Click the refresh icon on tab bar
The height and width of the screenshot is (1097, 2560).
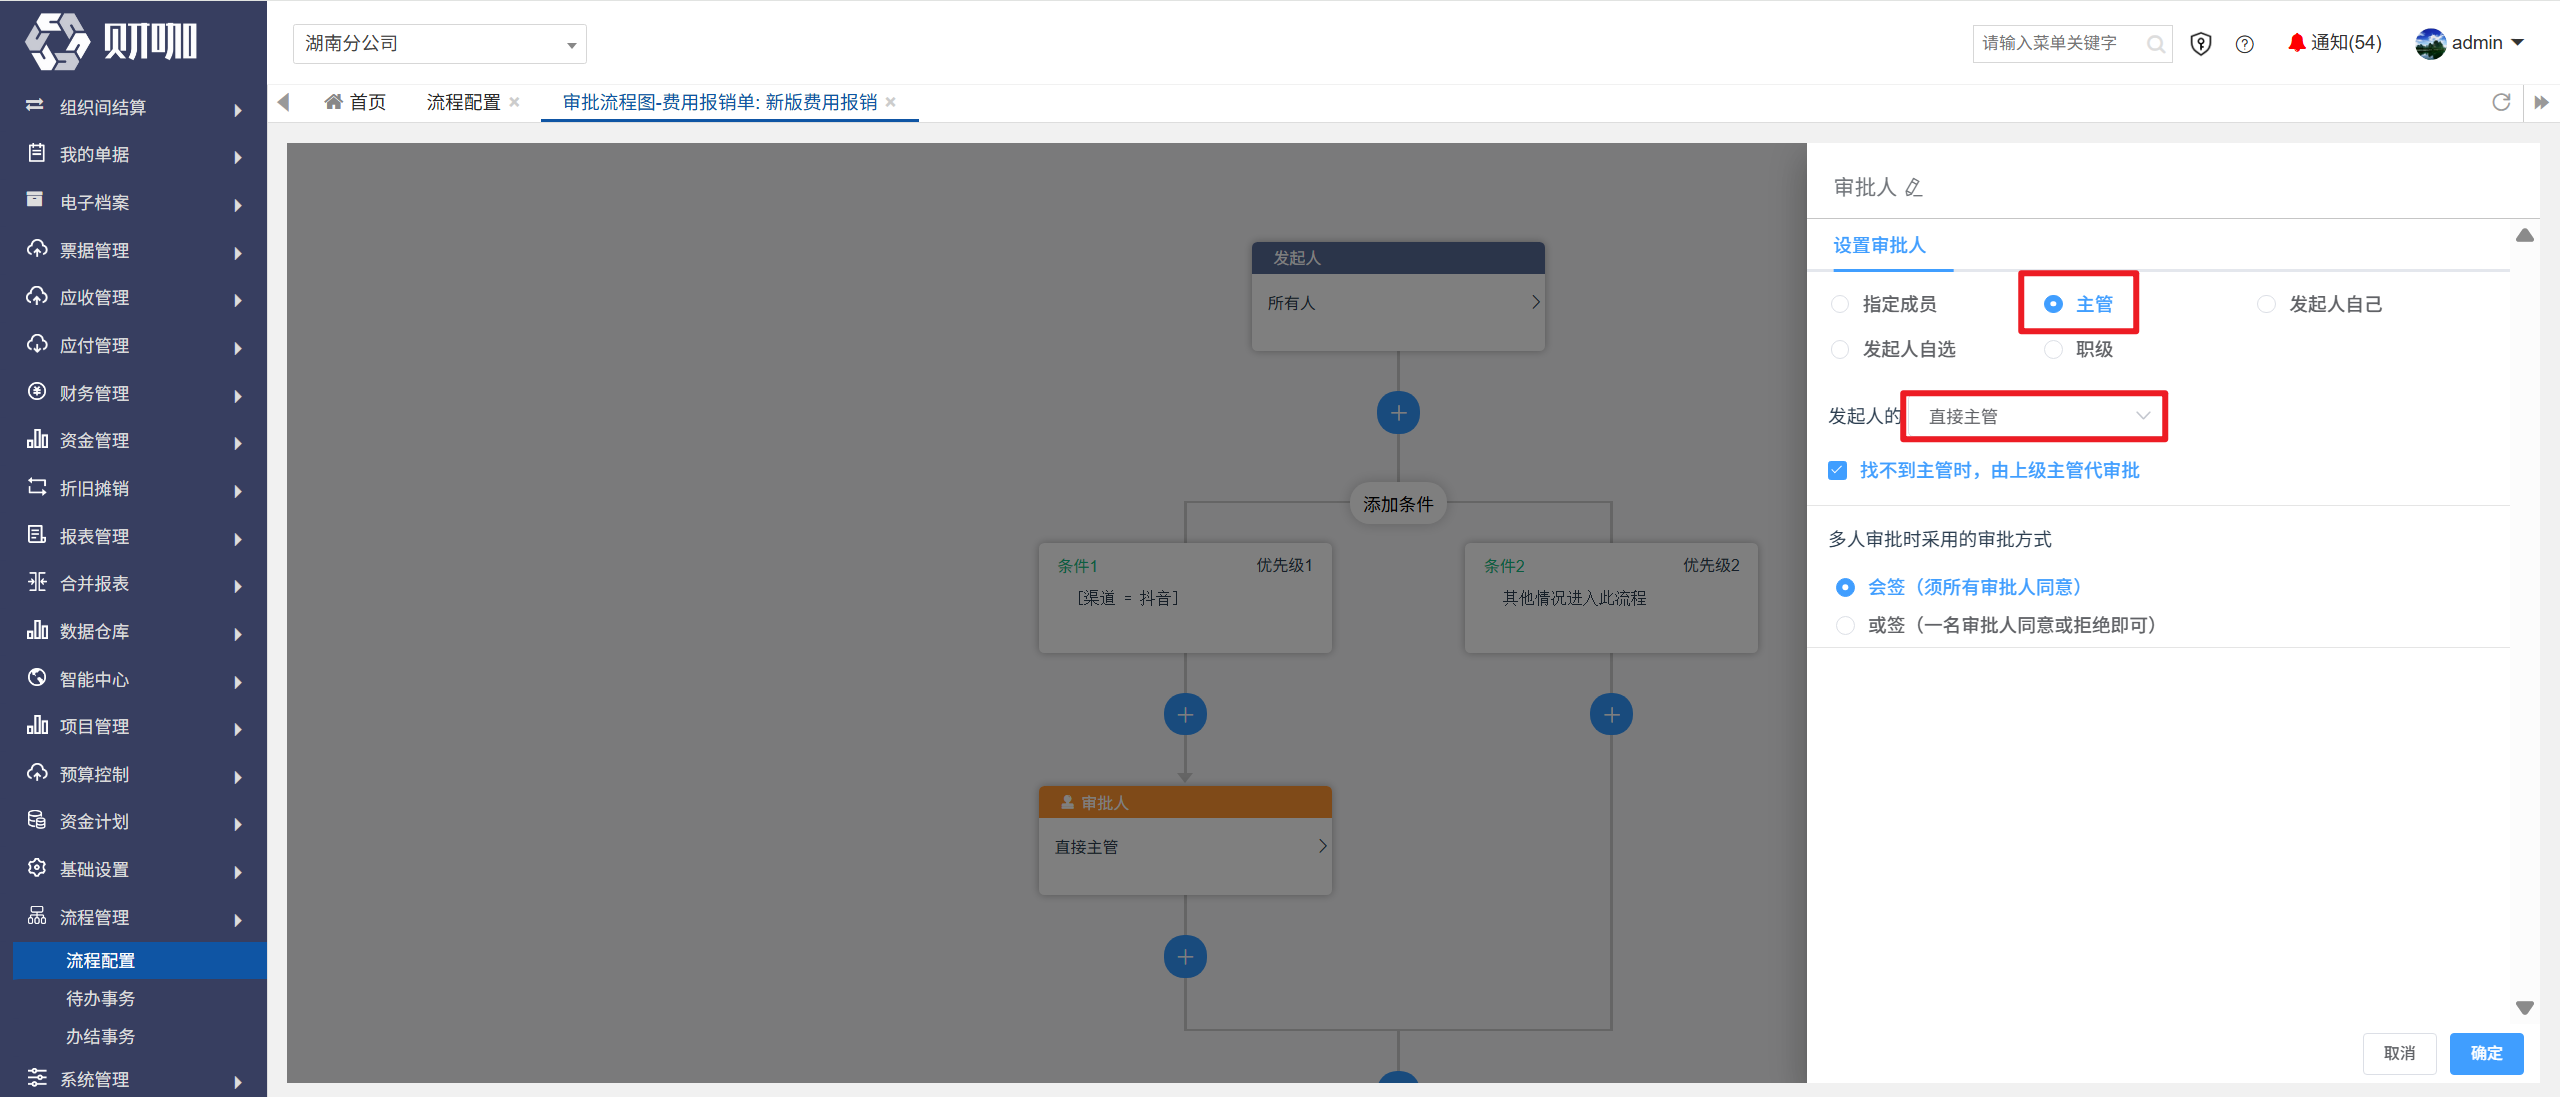2501,102
